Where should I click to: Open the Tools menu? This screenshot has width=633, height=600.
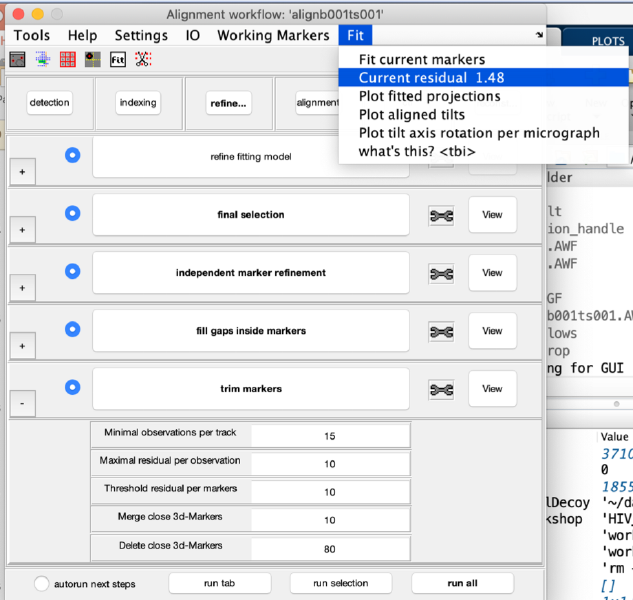coord(32,36)
